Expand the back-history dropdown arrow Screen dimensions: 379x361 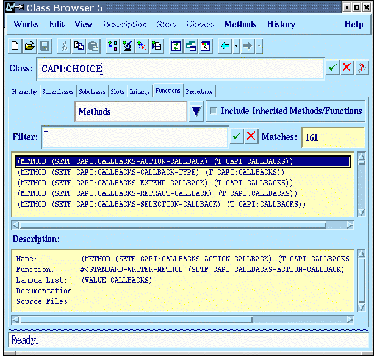236,46
